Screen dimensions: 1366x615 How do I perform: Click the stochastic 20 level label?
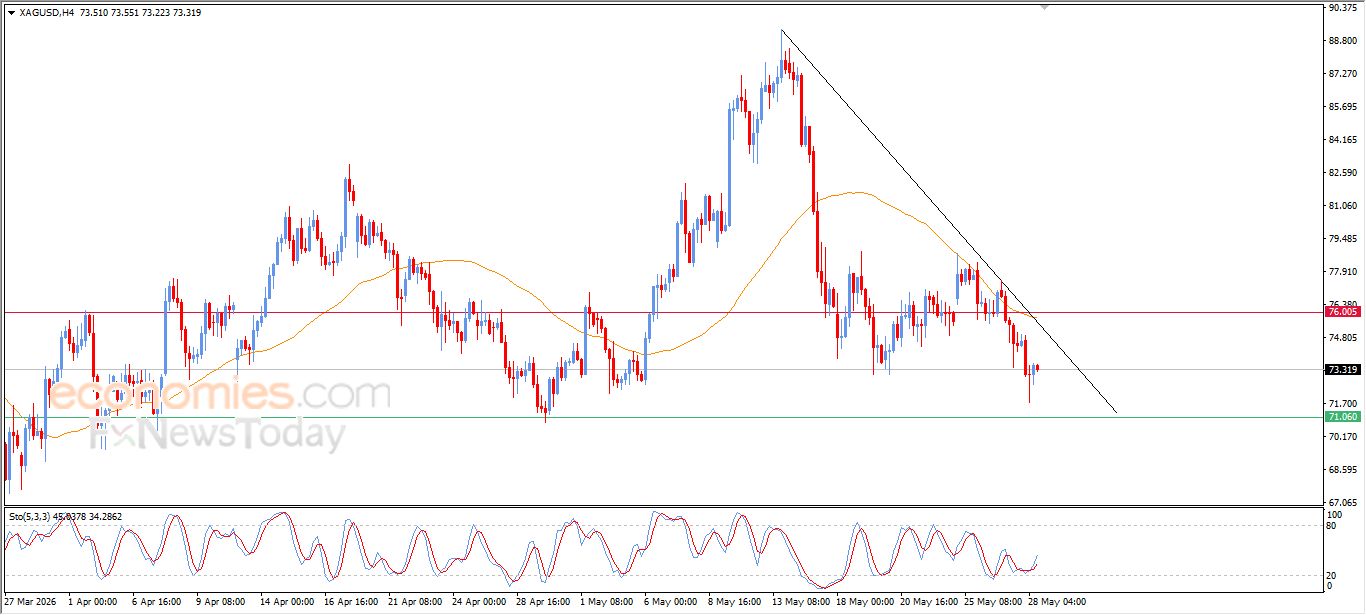click(1332, 575)
